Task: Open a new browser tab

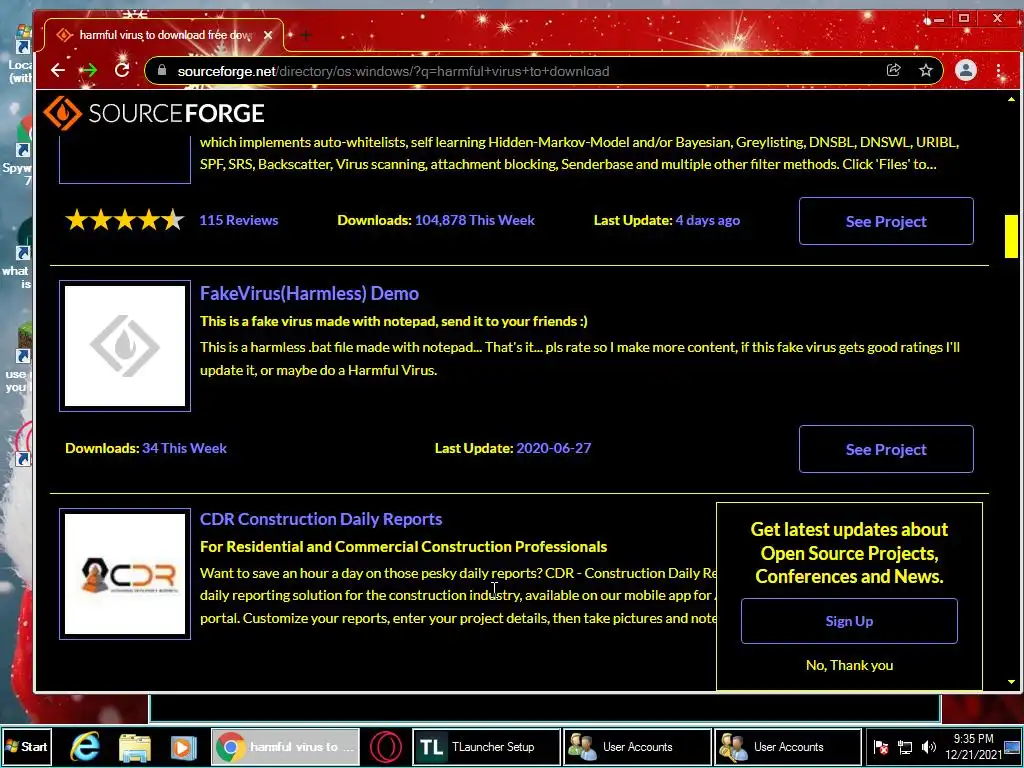Action: tap(305, 35)
